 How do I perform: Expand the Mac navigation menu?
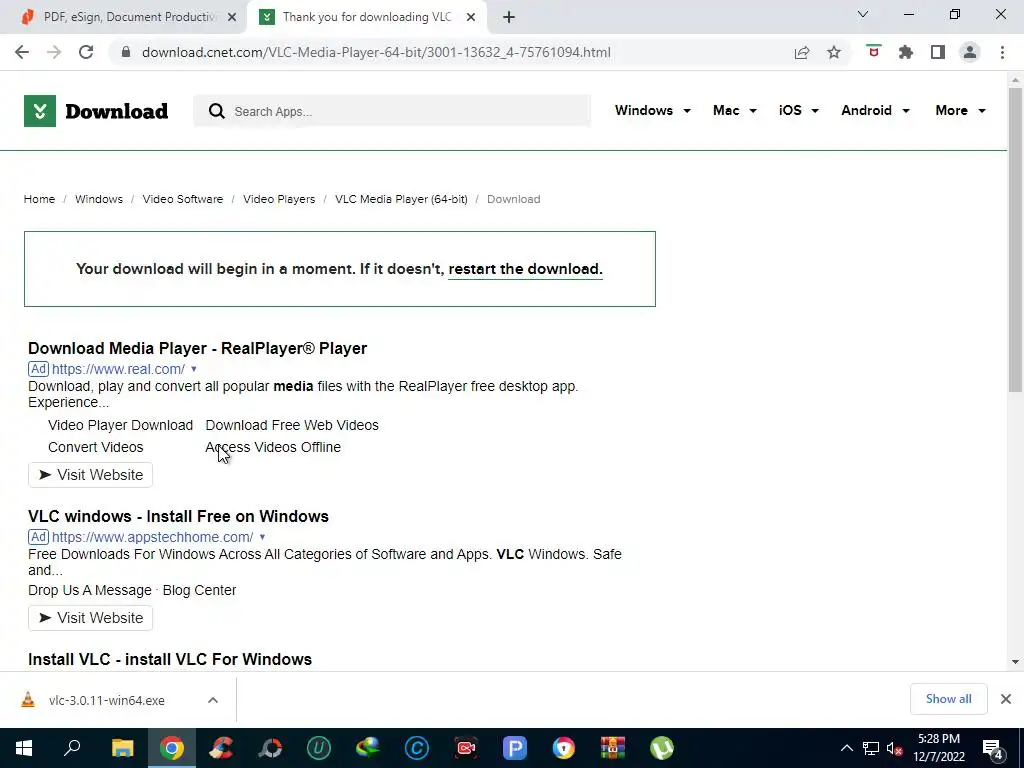(x=735, y=110)
